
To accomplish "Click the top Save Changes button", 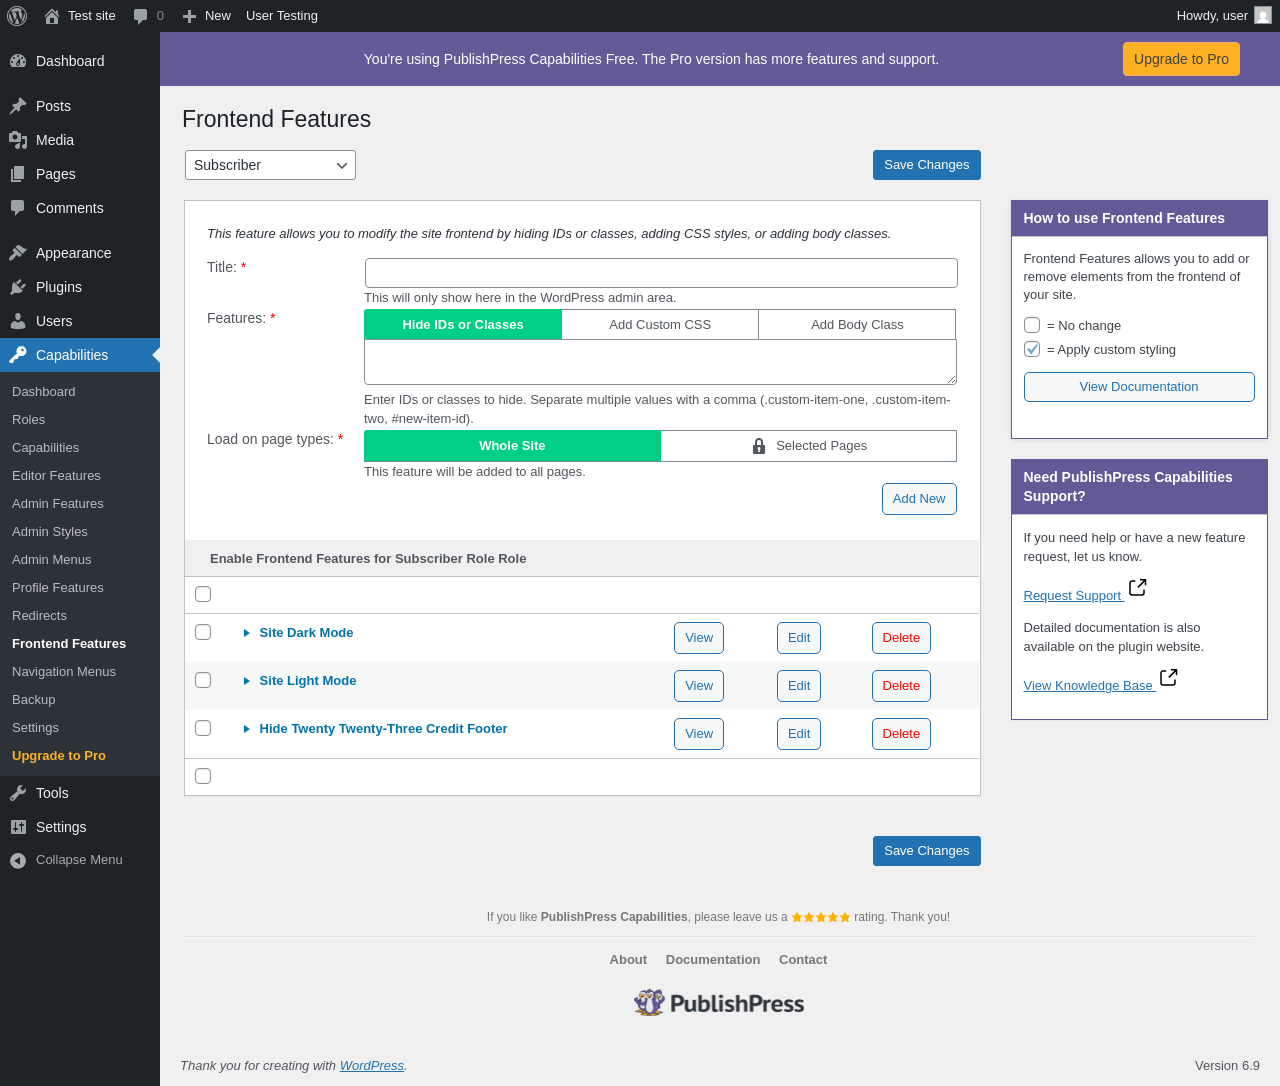I will pyautogui.click(x=927, y=165).
